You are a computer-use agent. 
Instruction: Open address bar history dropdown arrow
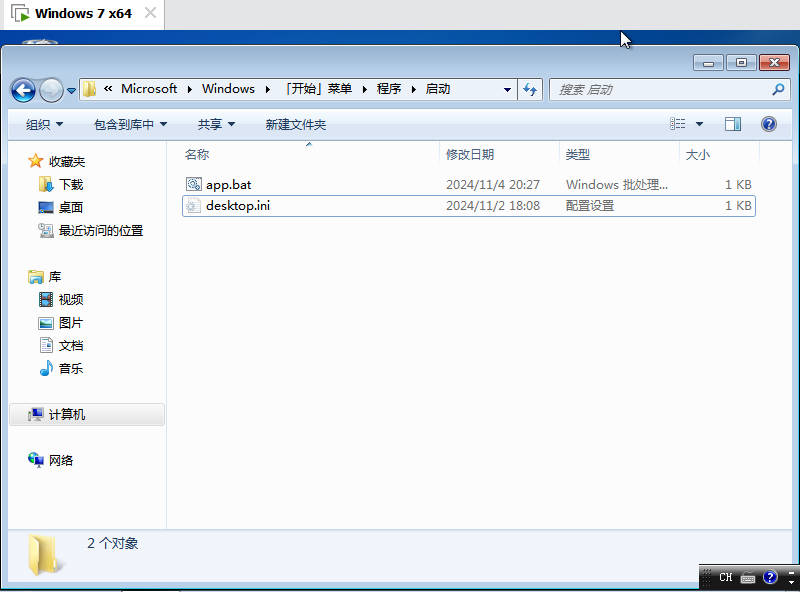(507, 90)
